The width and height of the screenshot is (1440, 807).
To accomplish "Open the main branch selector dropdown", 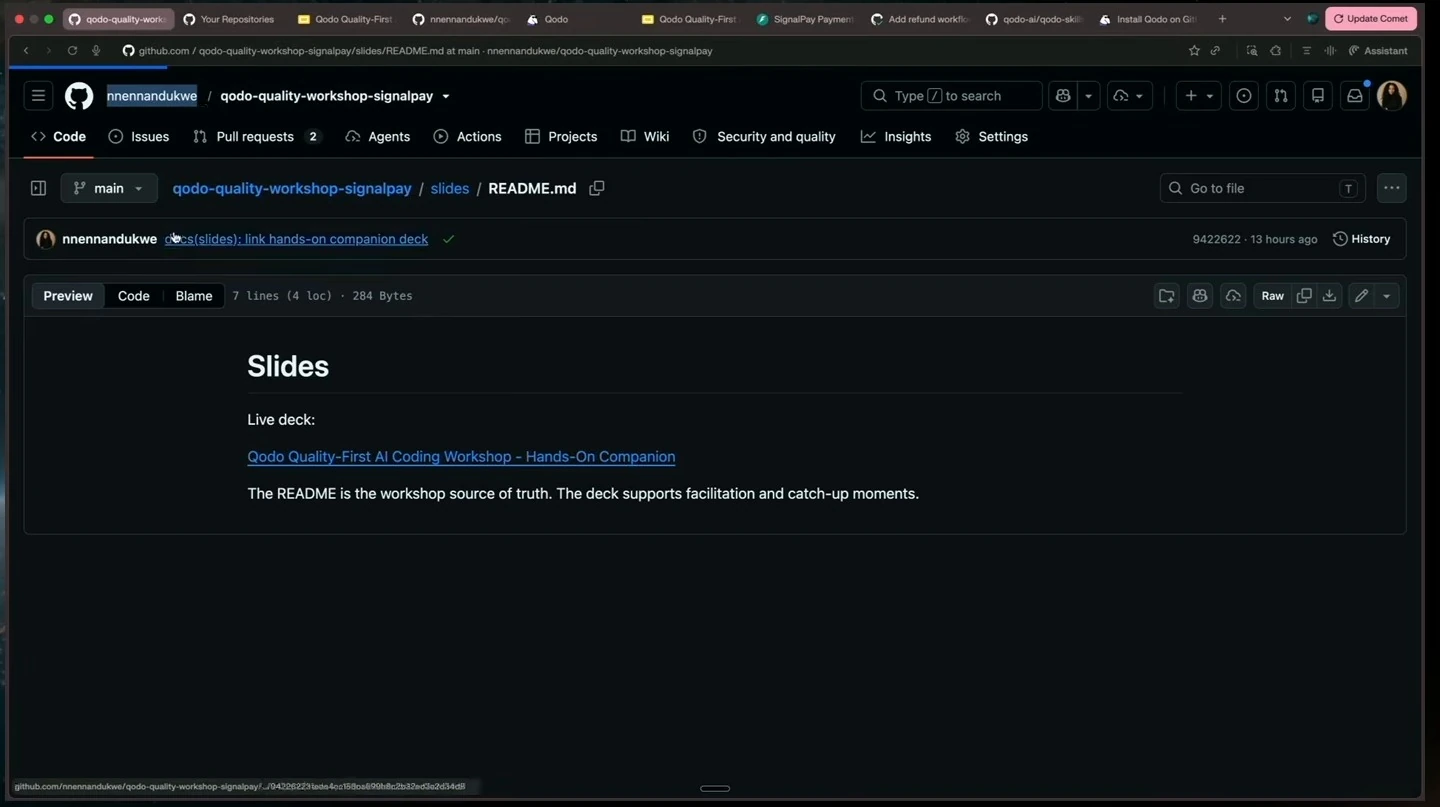I will (109, 188).
